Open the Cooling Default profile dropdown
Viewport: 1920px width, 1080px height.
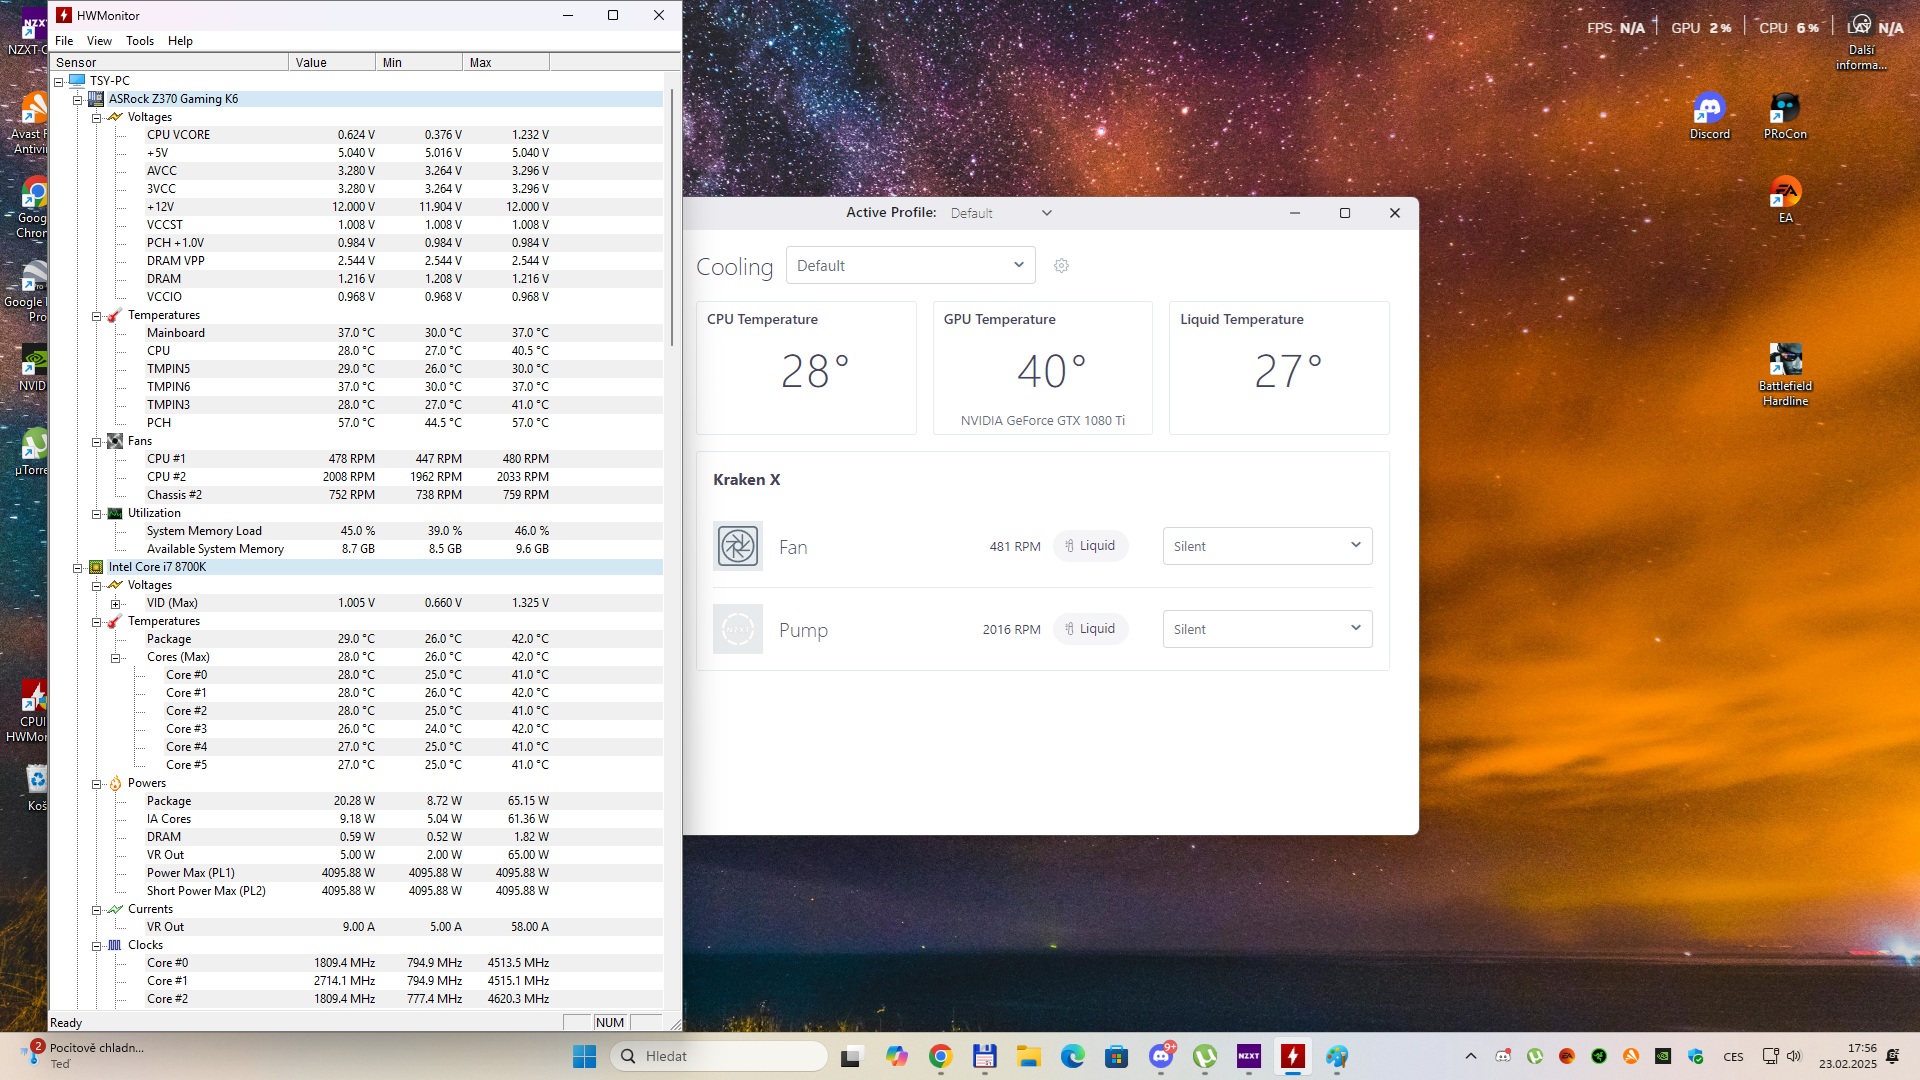click(910, 266)
